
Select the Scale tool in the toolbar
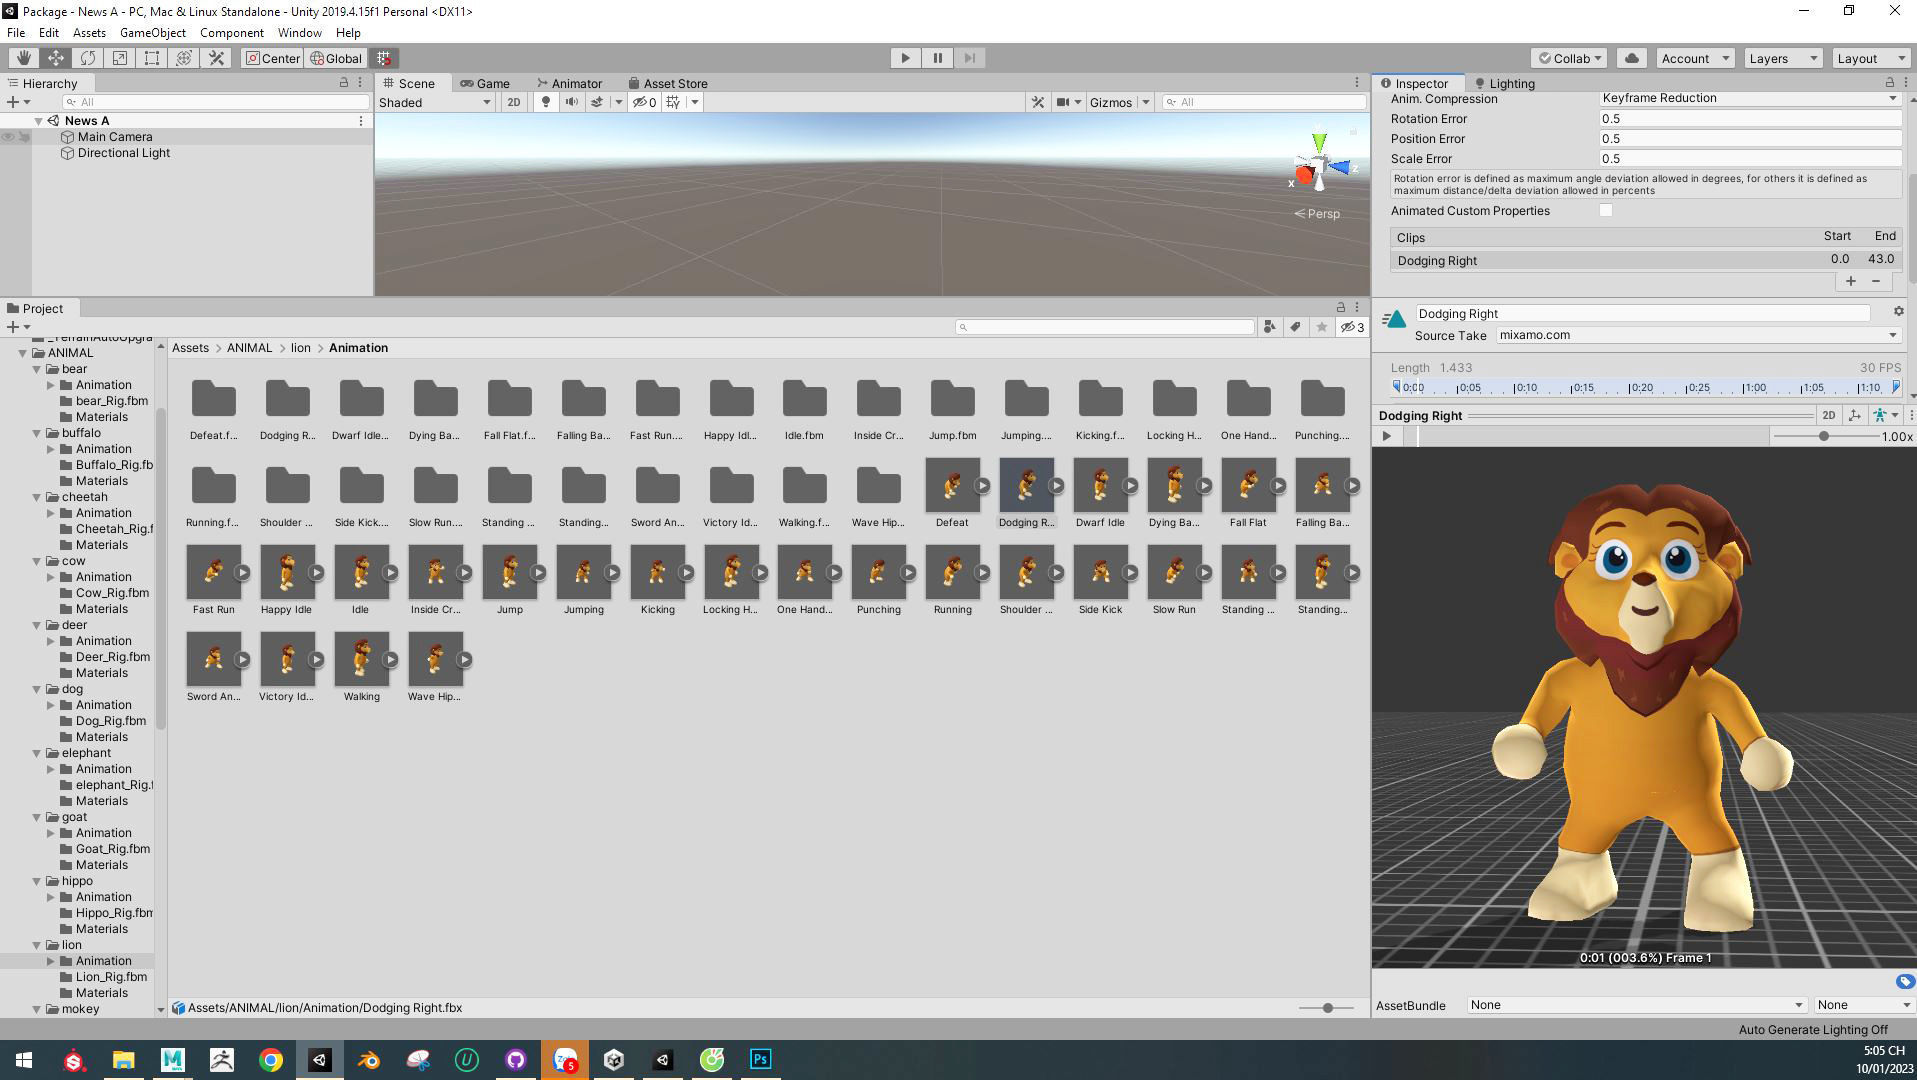(x=120, y=58)
